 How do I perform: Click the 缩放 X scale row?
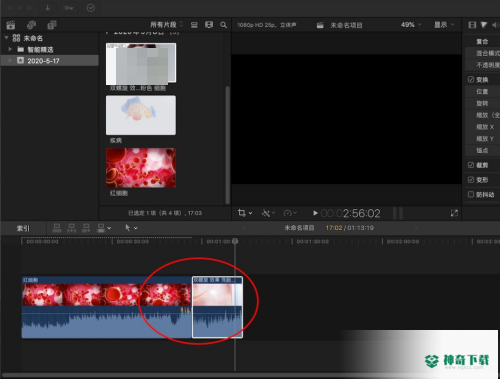(x=482, y=127)
